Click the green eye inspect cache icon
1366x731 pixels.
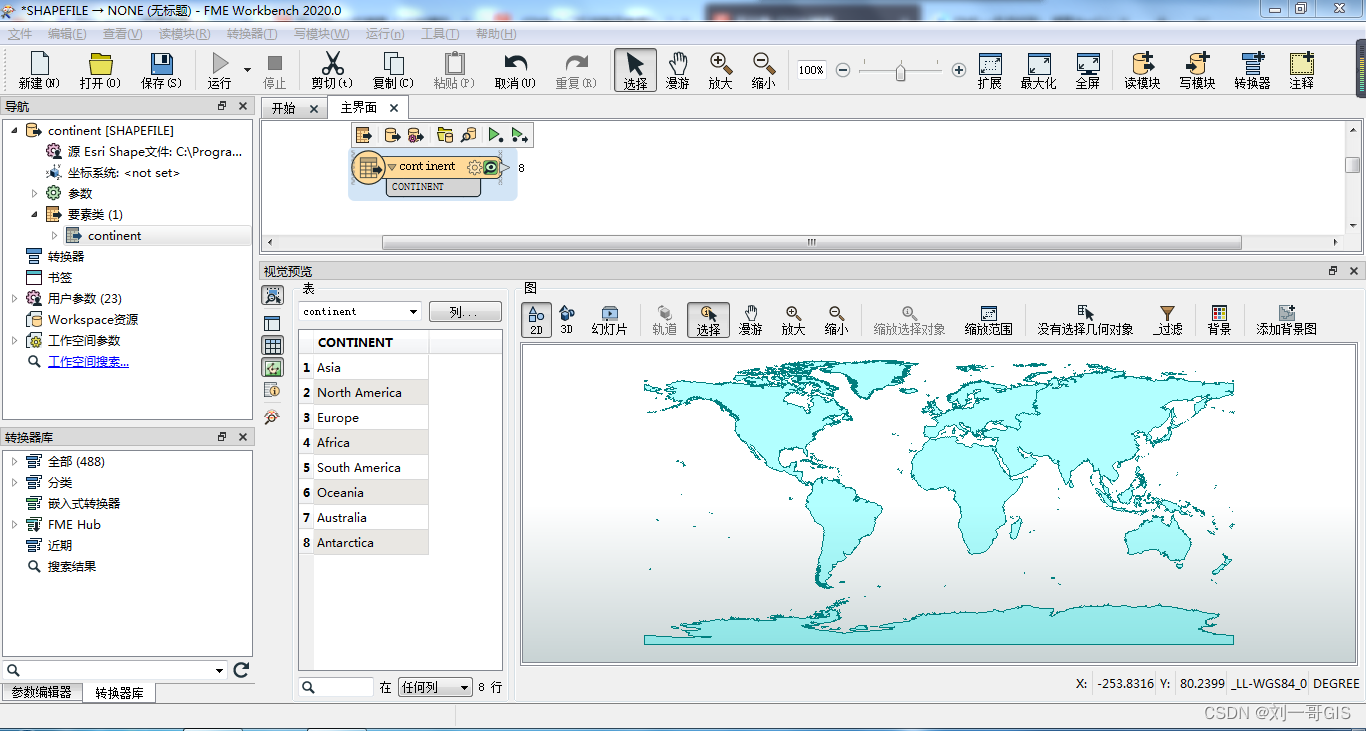click(491, 167)
